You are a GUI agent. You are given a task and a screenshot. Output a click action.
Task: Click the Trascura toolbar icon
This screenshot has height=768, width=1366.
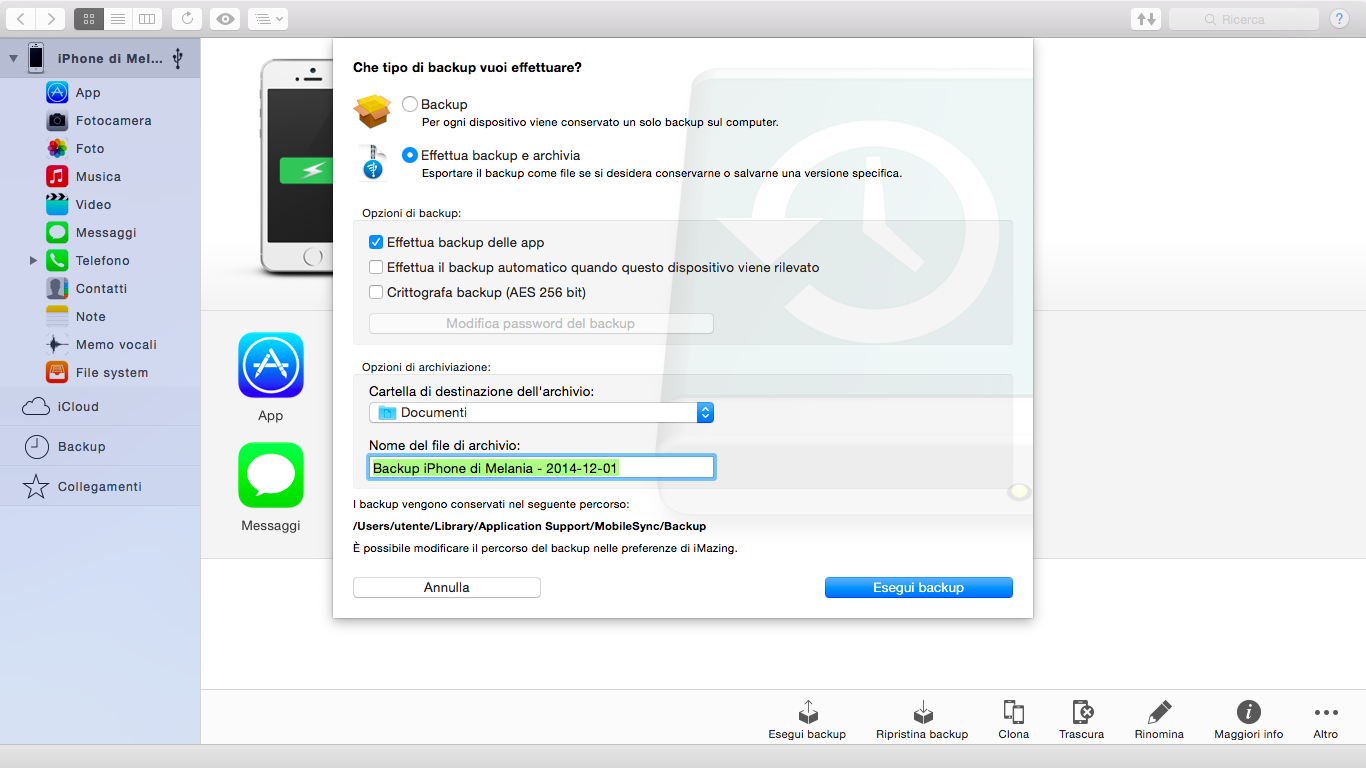(x=1081, y=712)
